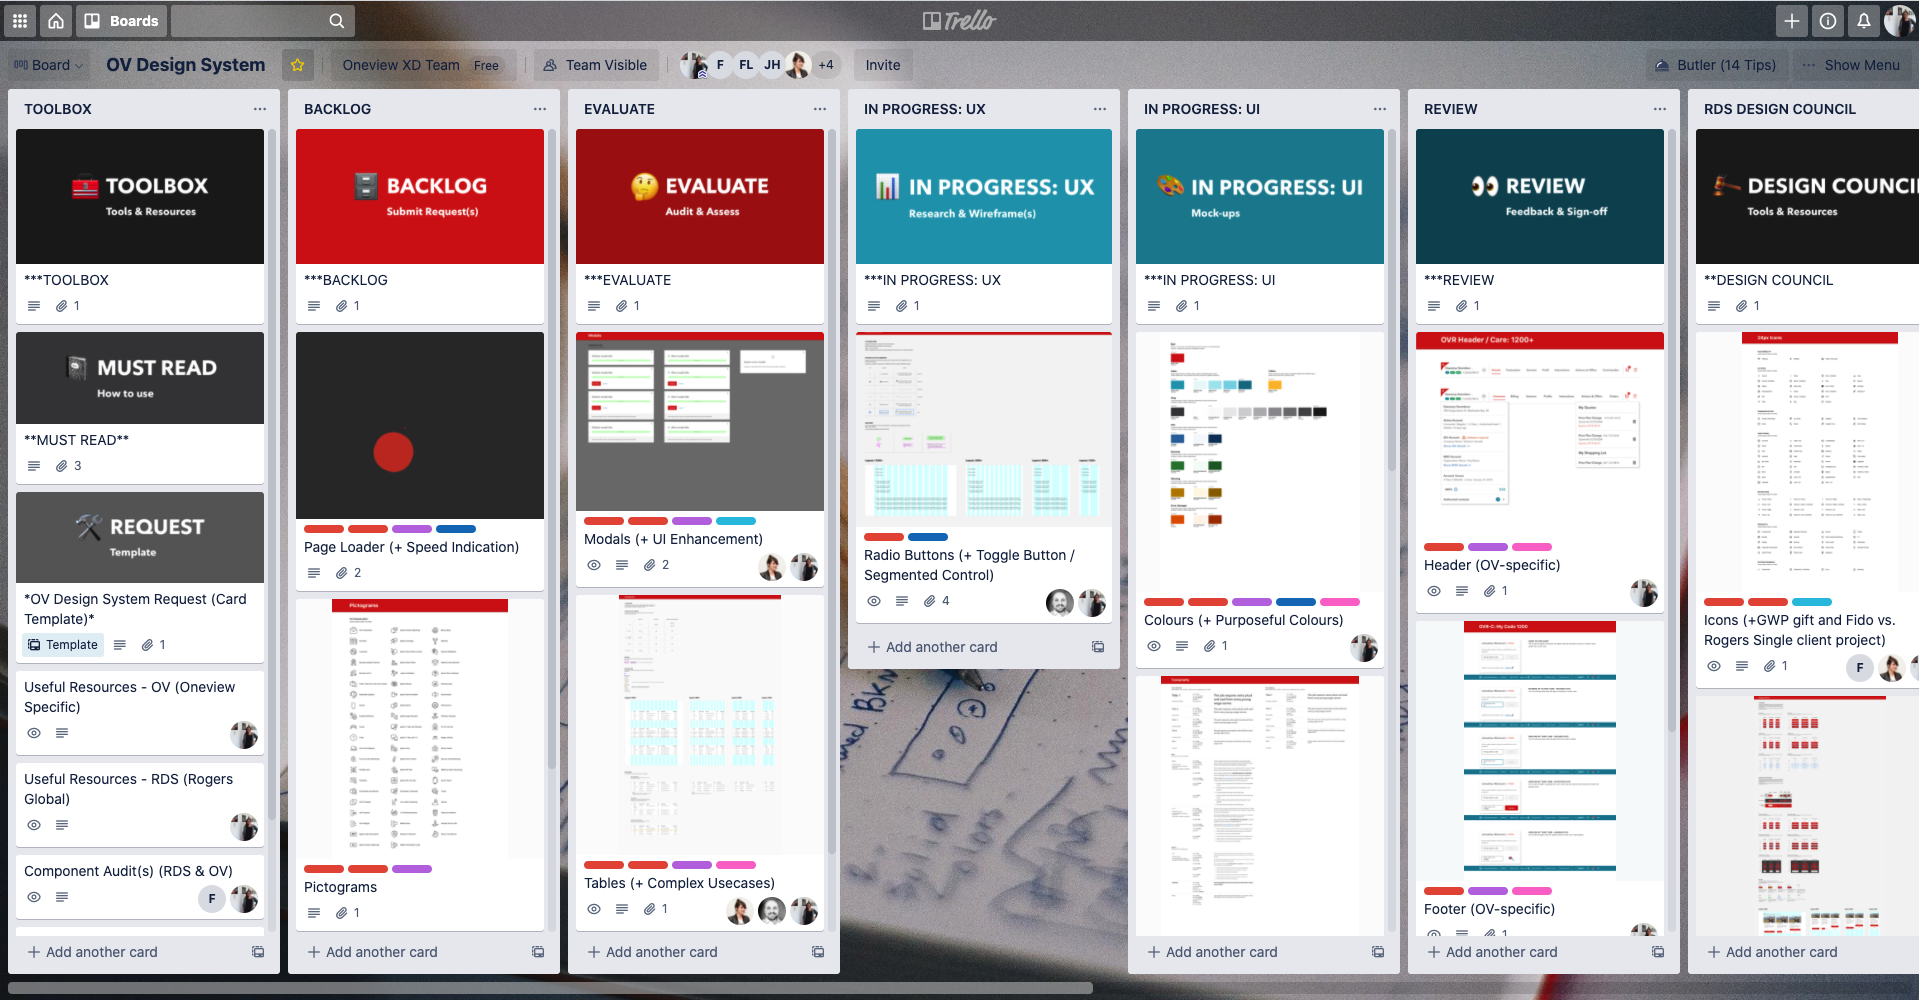Toggle watch eye on Radio Buttons card
The width and height of the screenshot is (1919, 1000).
tap(874, 601)
